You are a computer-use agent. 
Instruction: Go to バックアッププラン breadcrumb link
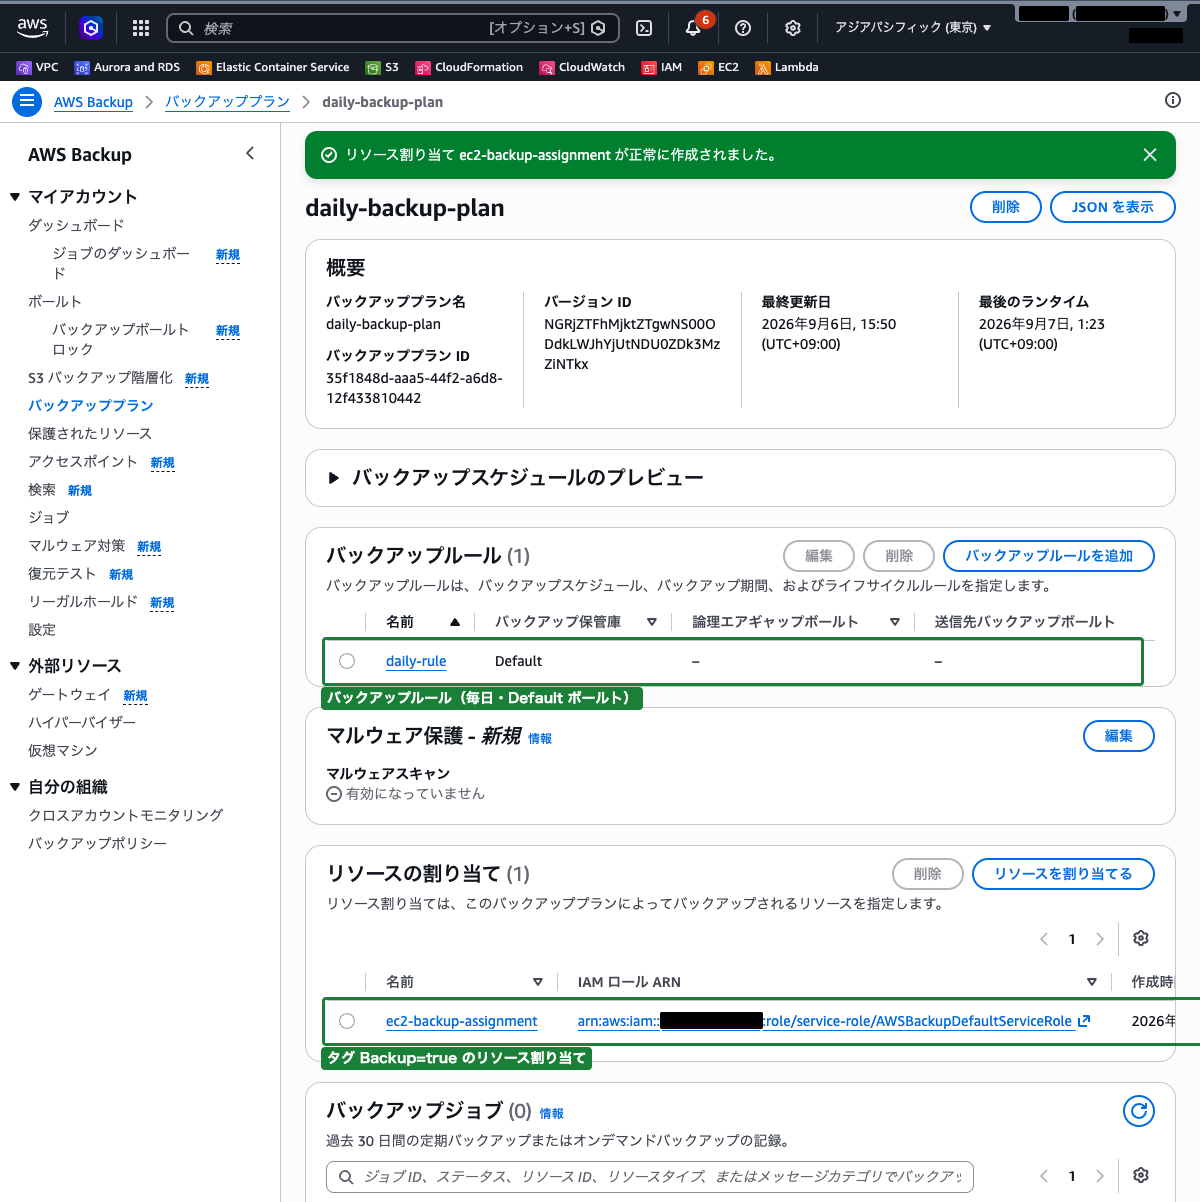click(x=227, y=102)
